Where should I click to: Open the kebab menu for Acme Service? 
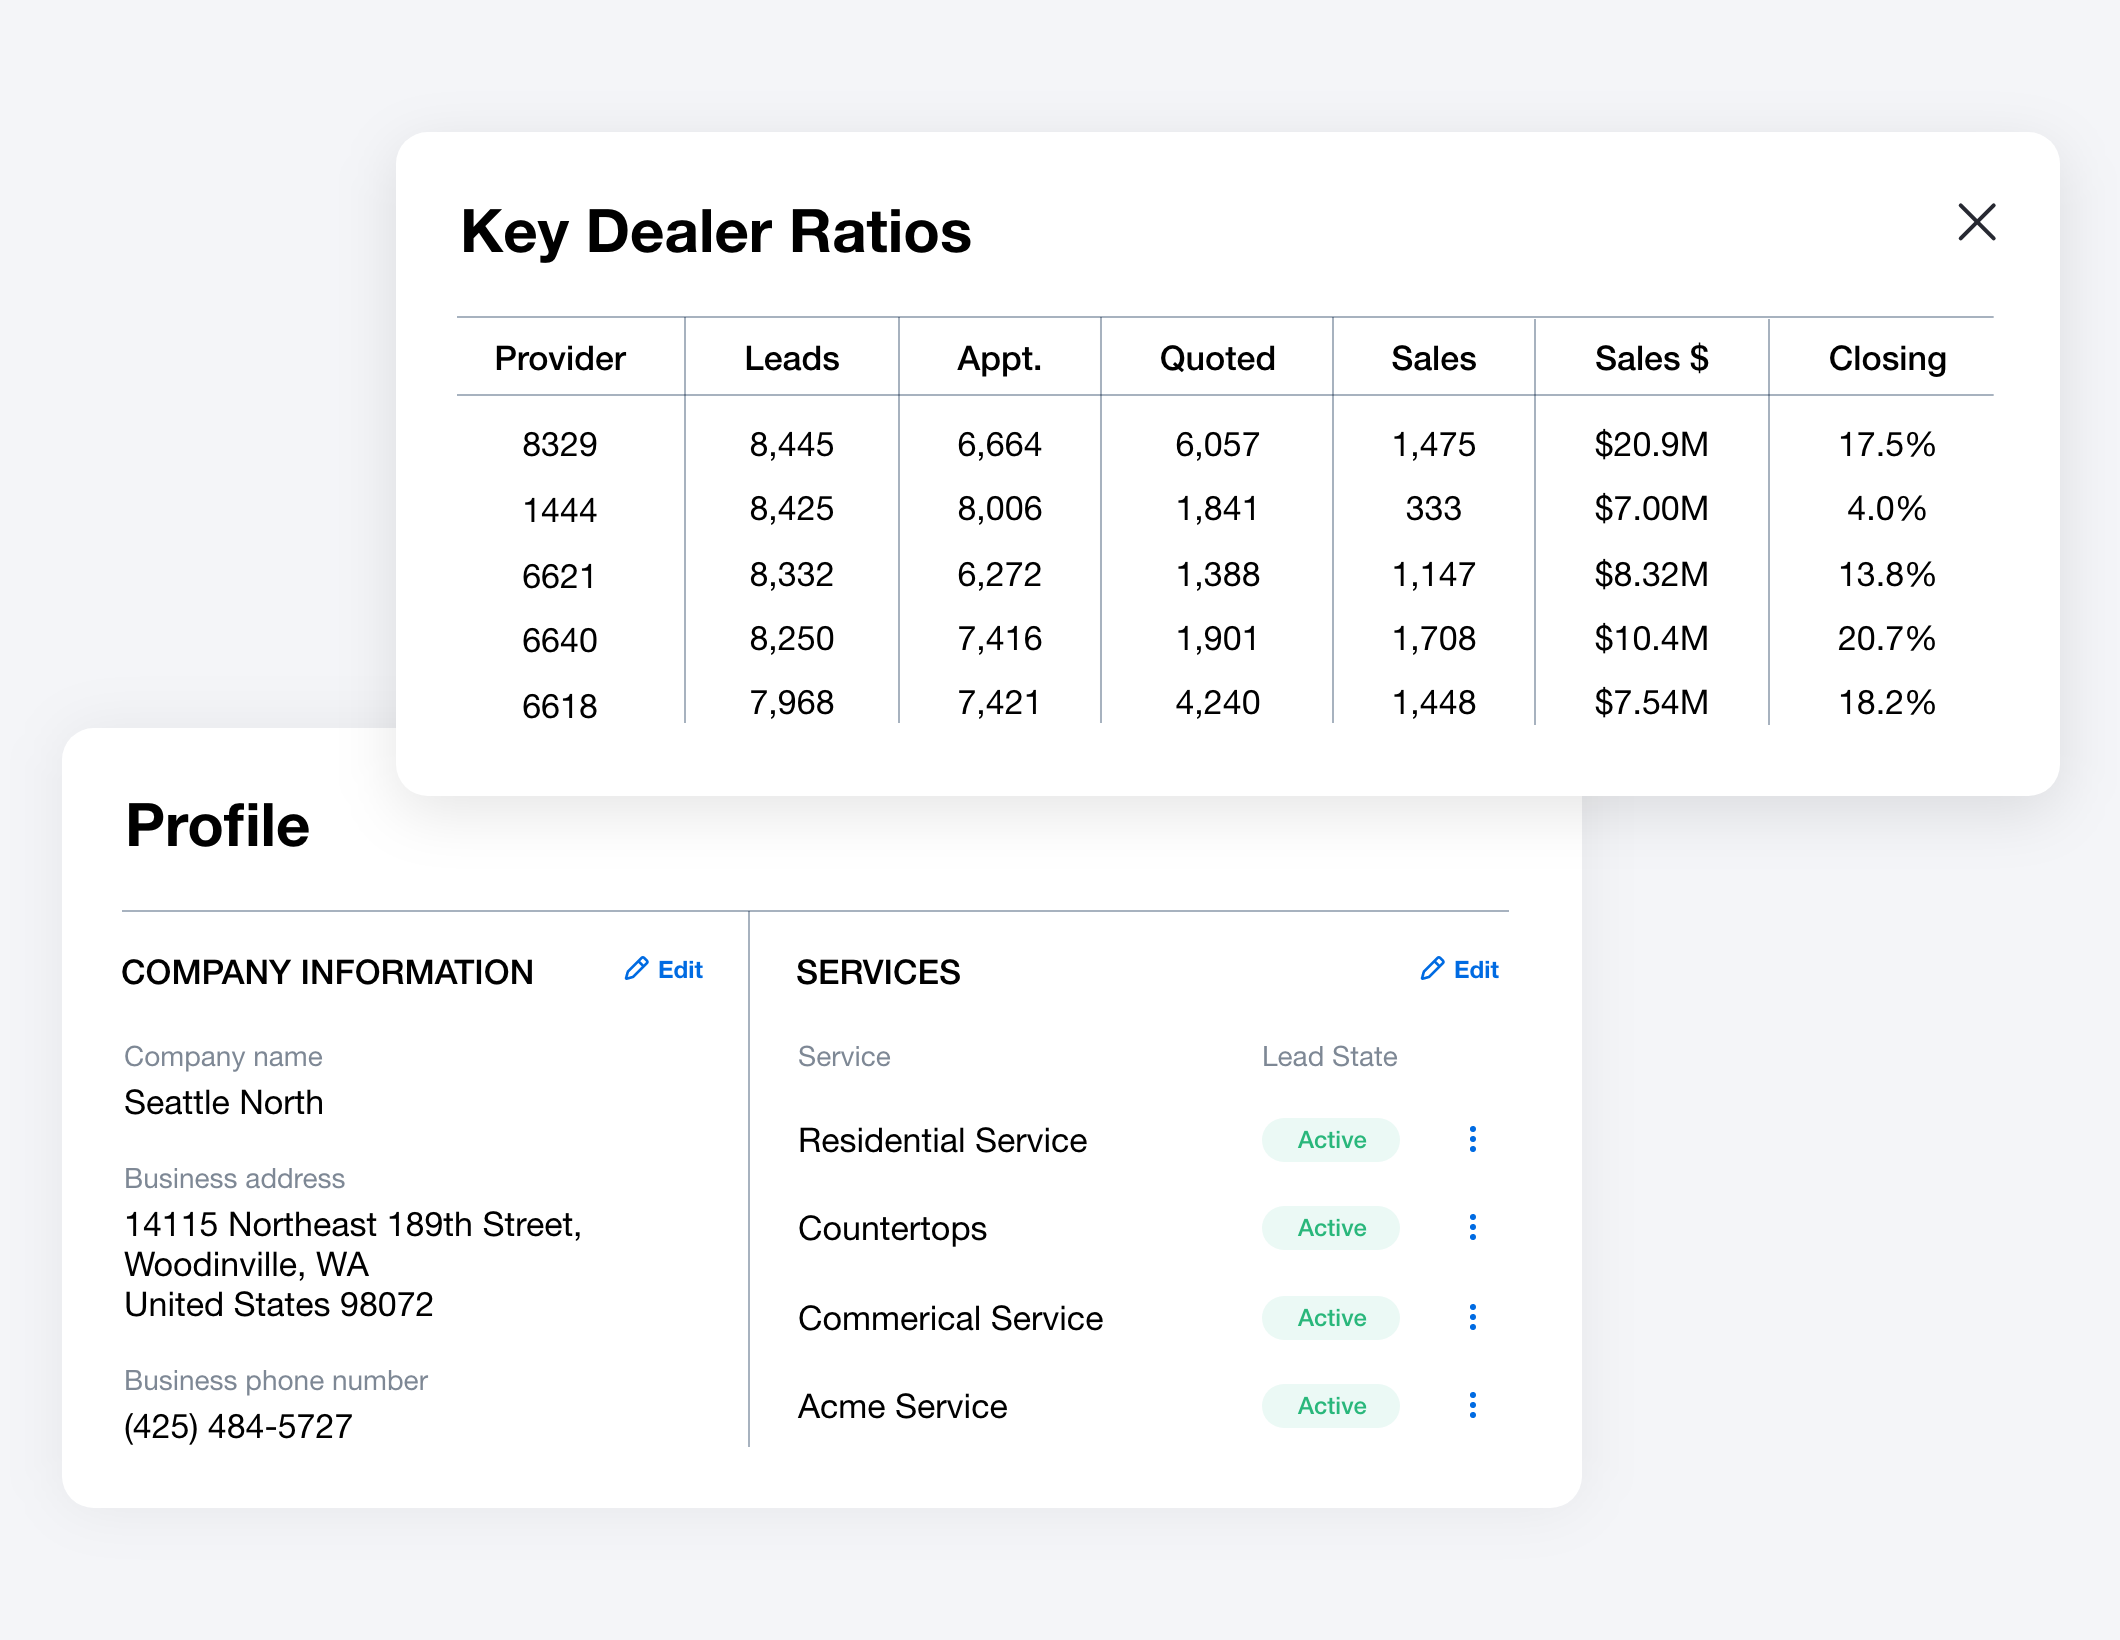click(x=1472, y=1405)
